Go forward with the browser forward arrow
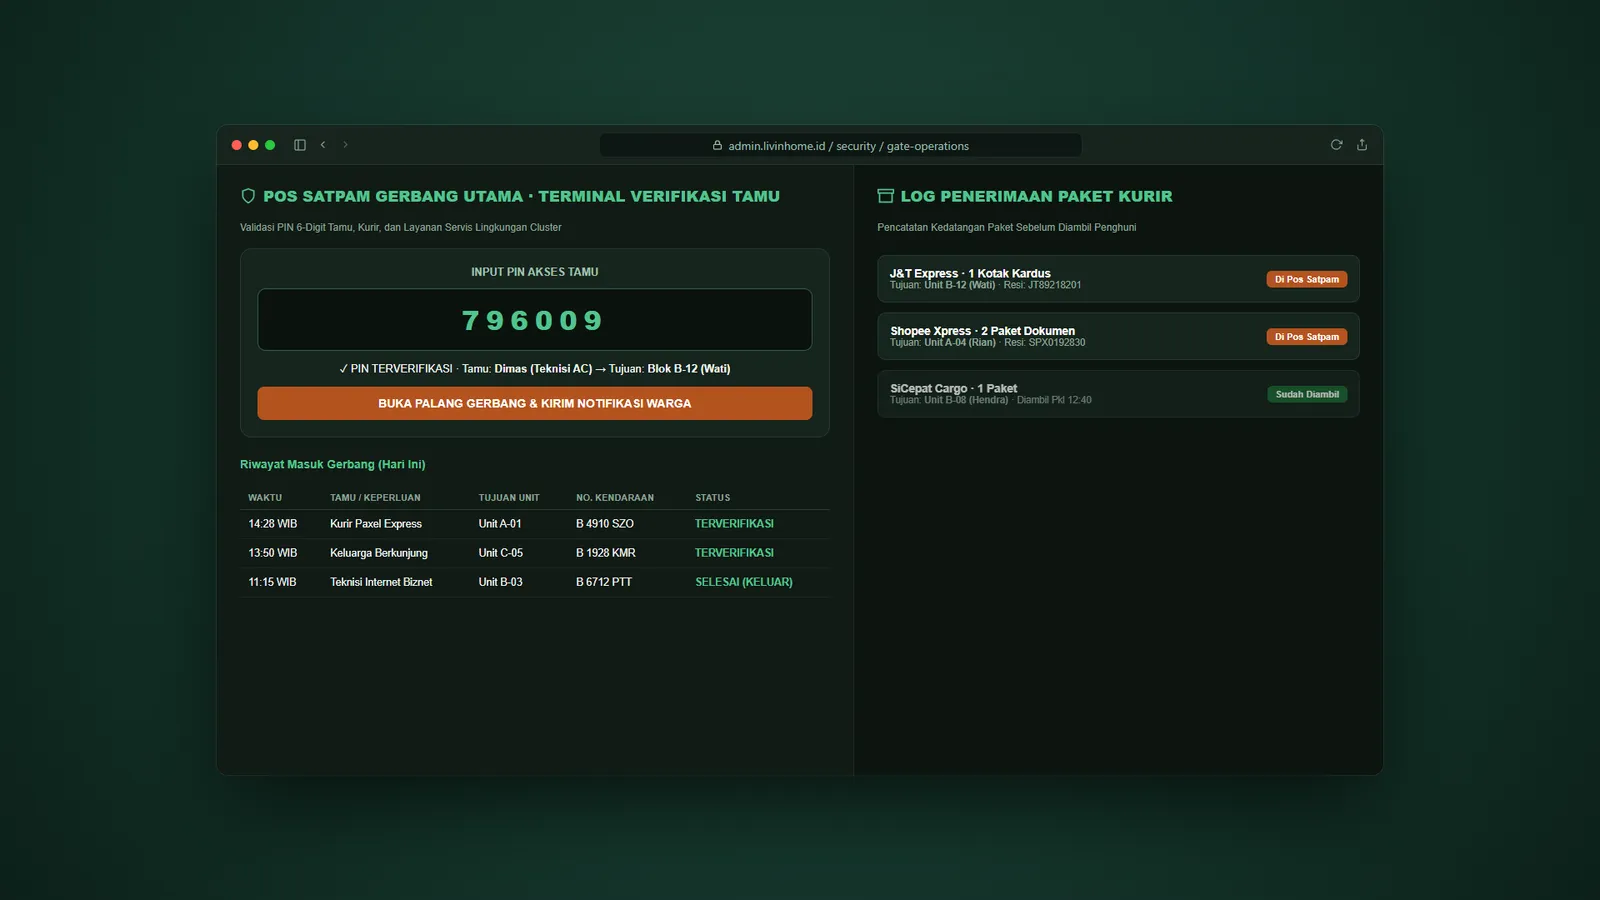This screenshot has width=1600, height=900. (346, 145)
